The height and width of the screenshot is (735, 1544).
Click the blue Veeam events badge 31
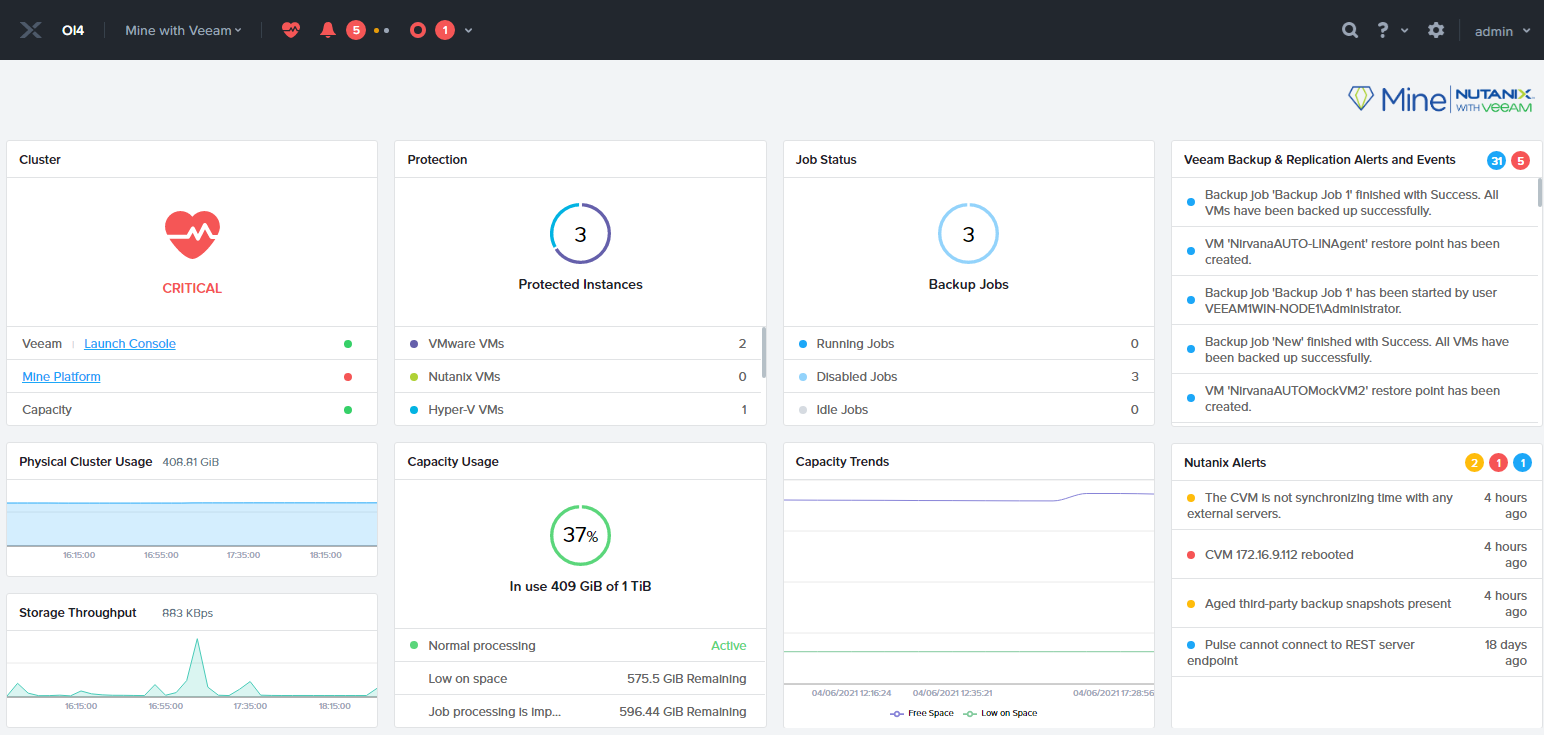tap(1496, 160)
